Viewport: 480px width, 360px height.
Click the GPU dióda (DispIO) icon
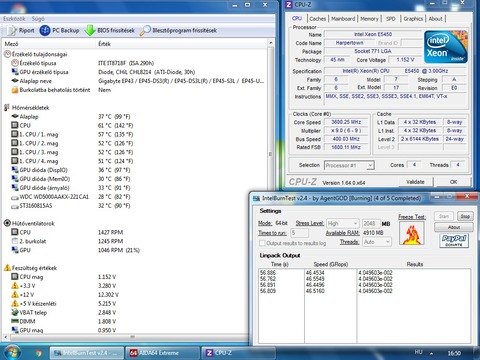tap(15, 170)
